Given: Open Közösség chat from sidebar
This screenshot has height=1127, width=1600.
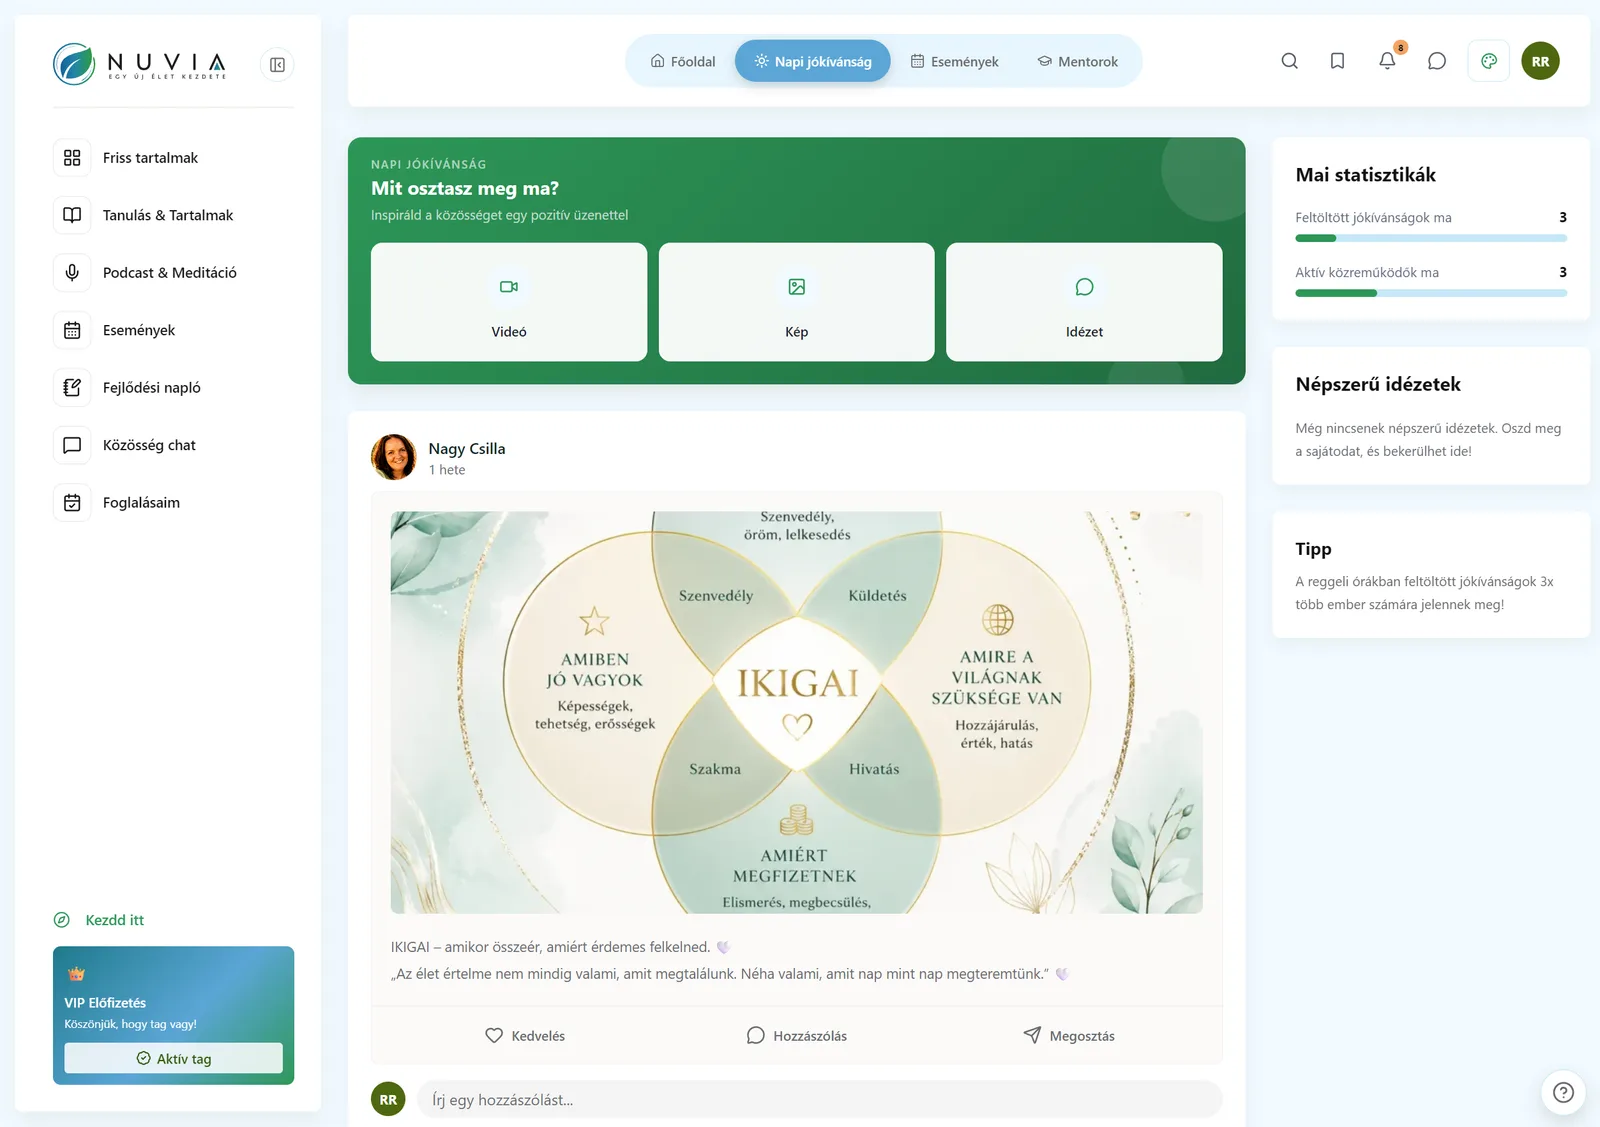Looking at the screenshot, I should pyautogui.click(x=173, y=445).
